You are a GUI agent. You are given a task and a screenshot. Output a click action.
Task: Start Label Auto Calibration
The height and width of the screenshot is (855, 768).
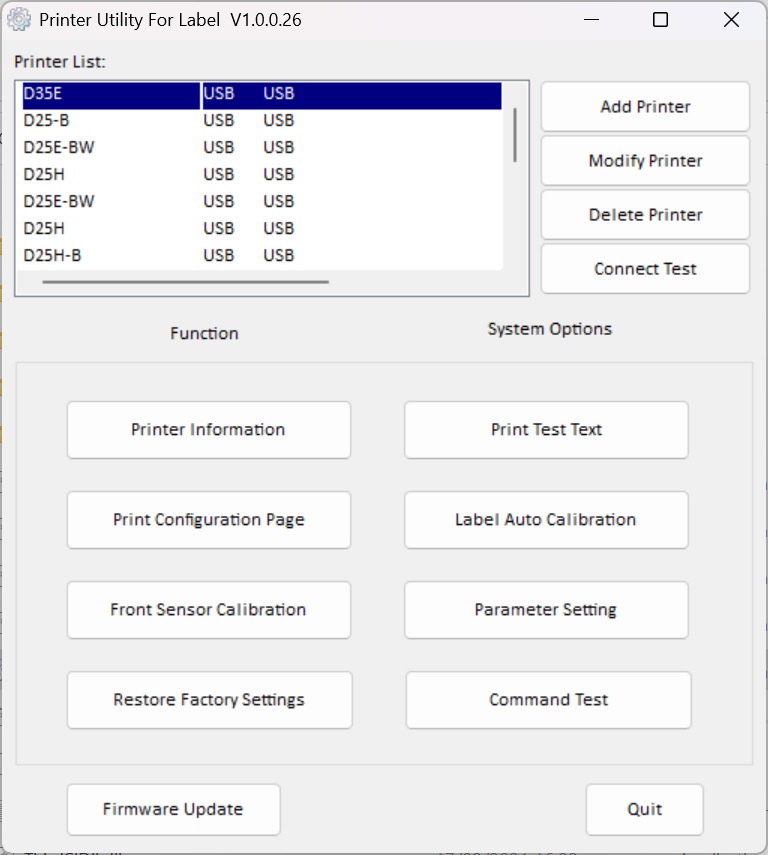546,520
